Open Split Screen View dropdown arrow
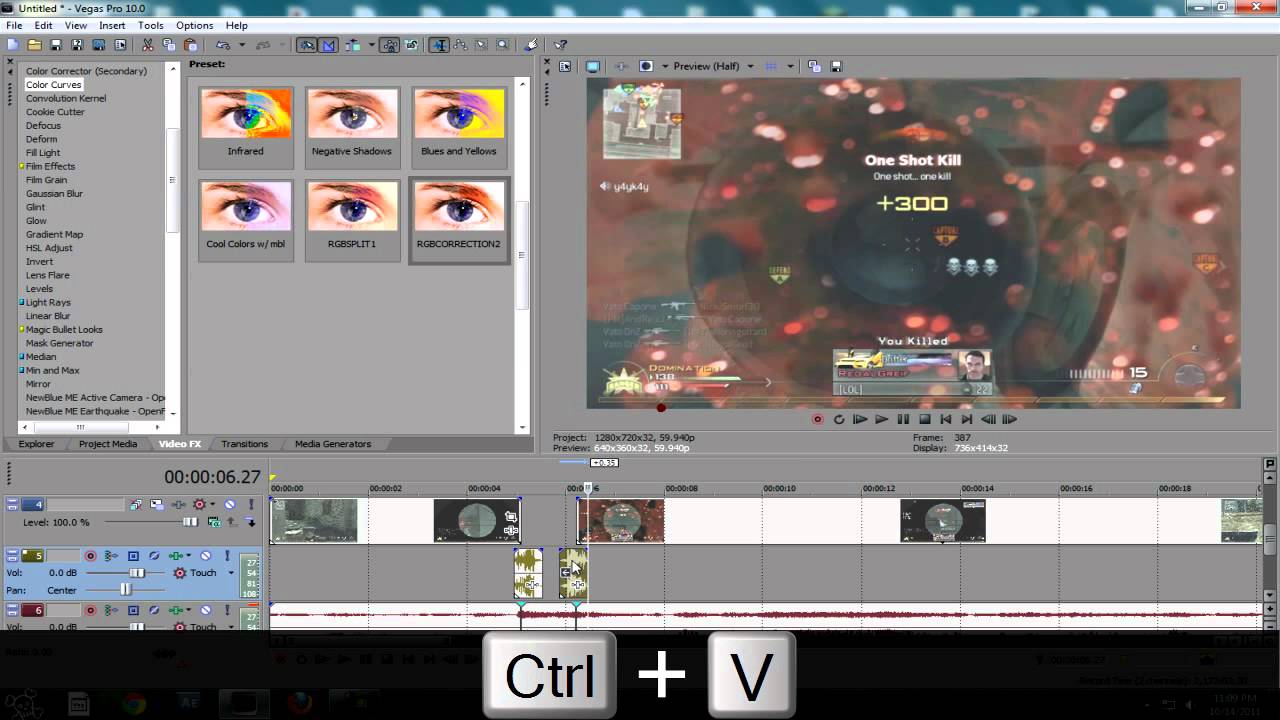Screen dimensions: 1280x720 665,66
